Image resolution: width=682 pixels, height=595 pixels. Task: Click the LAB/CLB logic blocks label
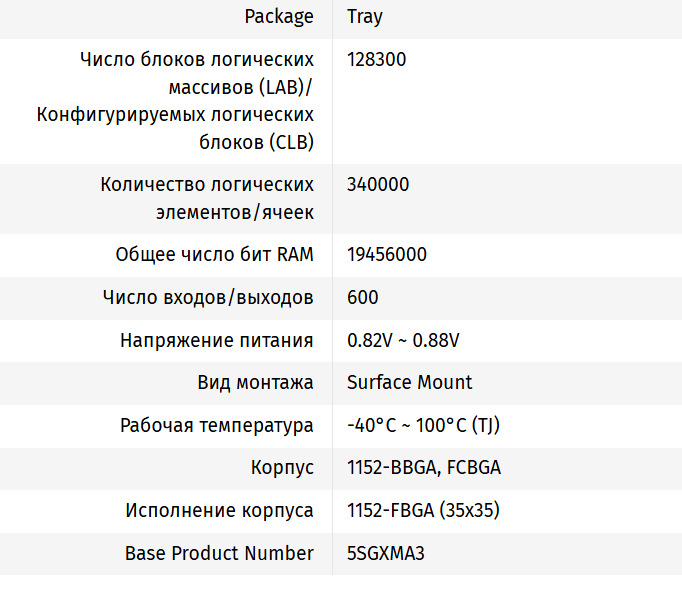pos(175,101)
